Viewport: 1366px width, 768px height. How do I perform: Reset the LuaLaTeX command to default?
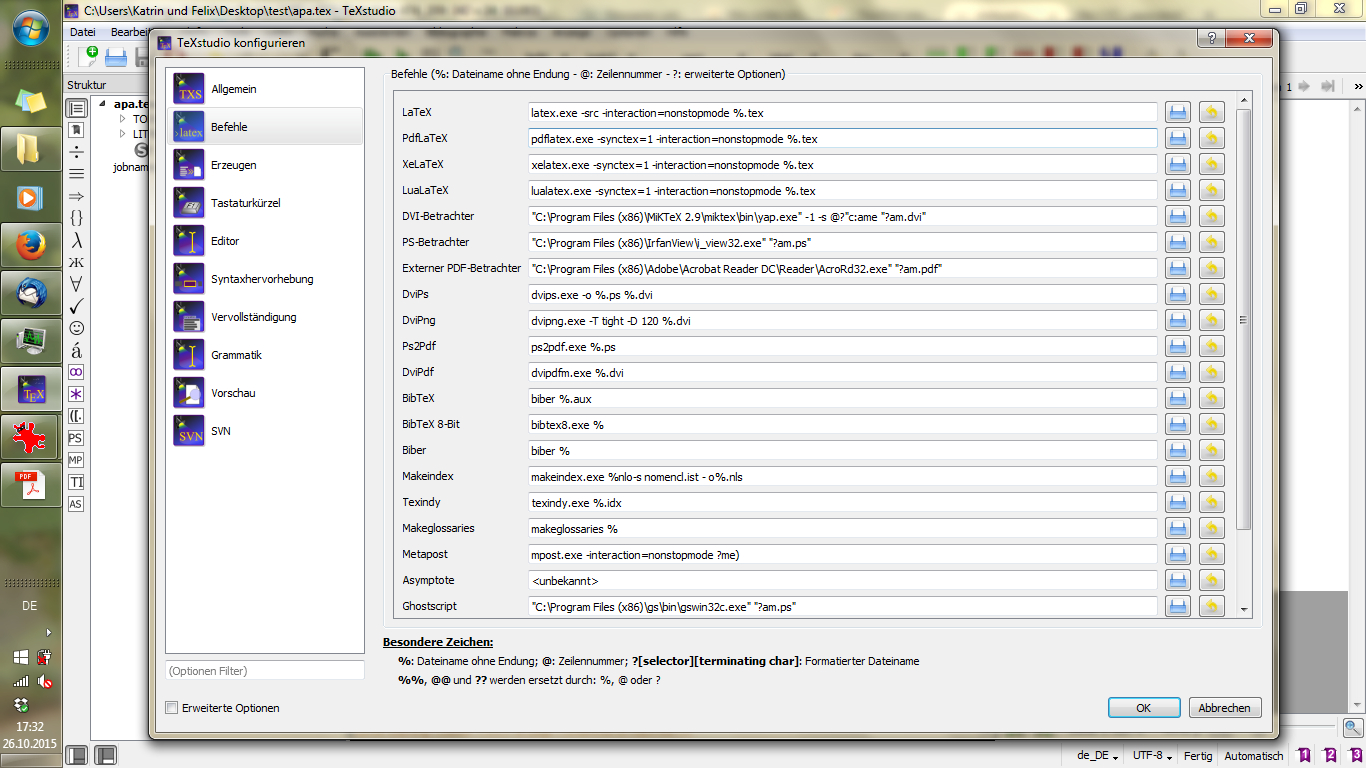(x=1211, y=190)
